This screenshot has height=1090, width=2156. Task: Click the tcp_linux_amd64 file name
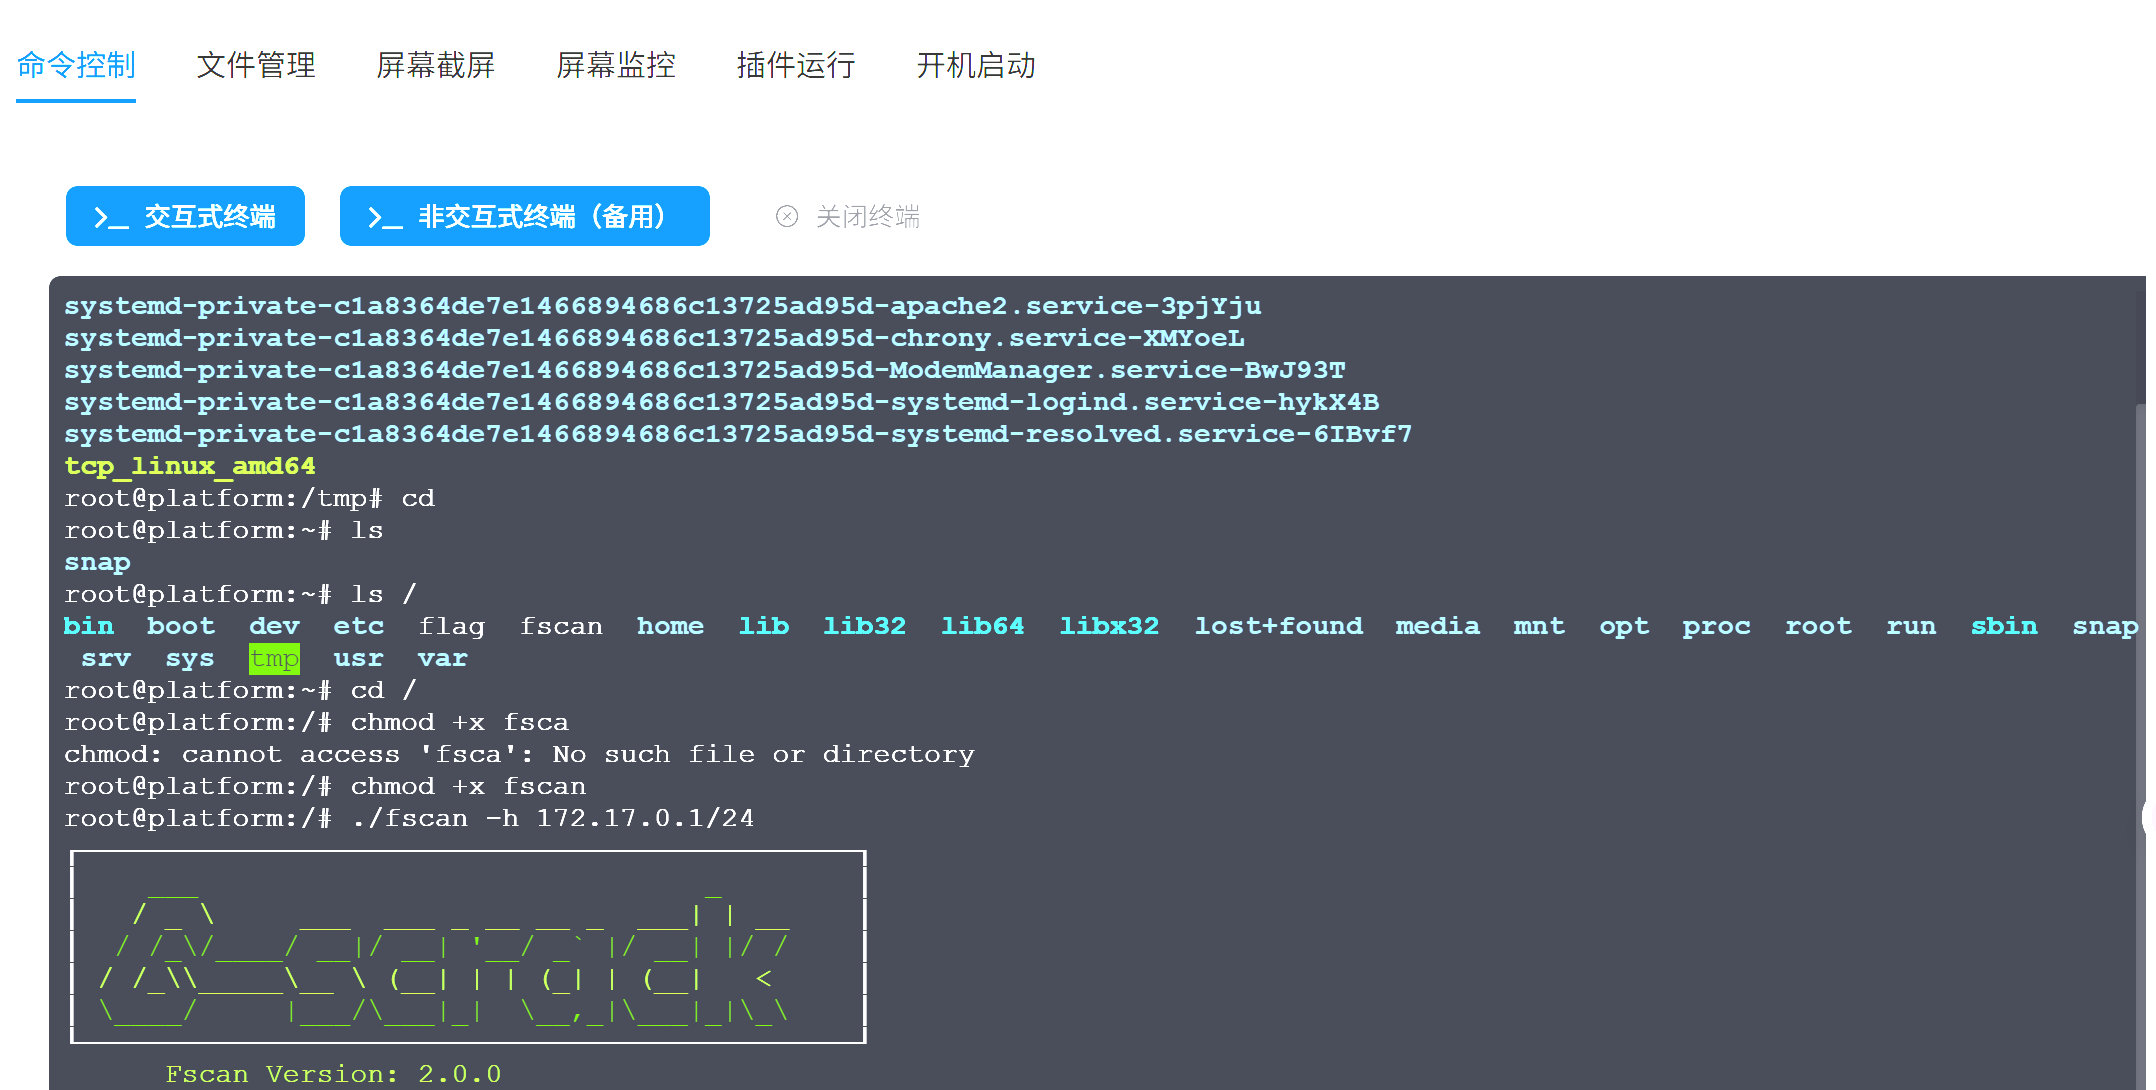pyautogui.click(x=190, y=466)
